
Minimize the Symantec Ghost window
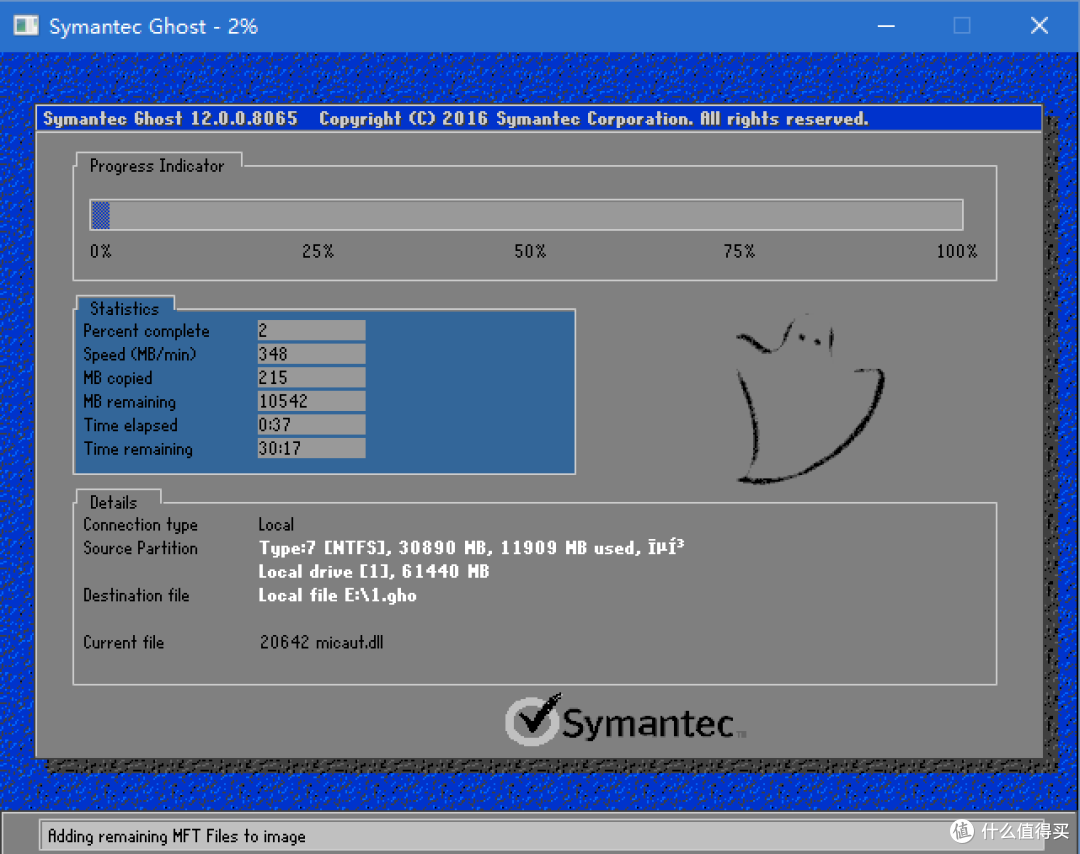tap(886, 26)
